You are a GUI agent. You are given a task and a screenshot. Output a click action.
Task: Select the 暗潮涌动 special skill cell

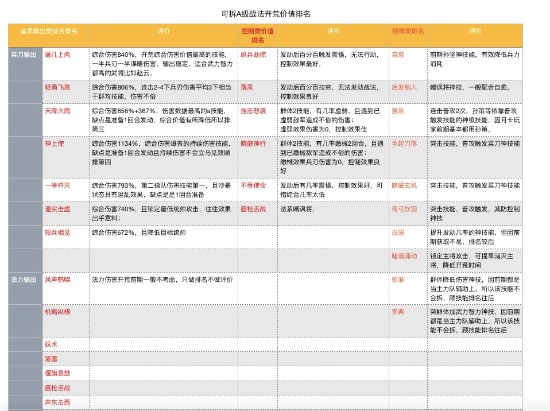click(x=408, y=260)
